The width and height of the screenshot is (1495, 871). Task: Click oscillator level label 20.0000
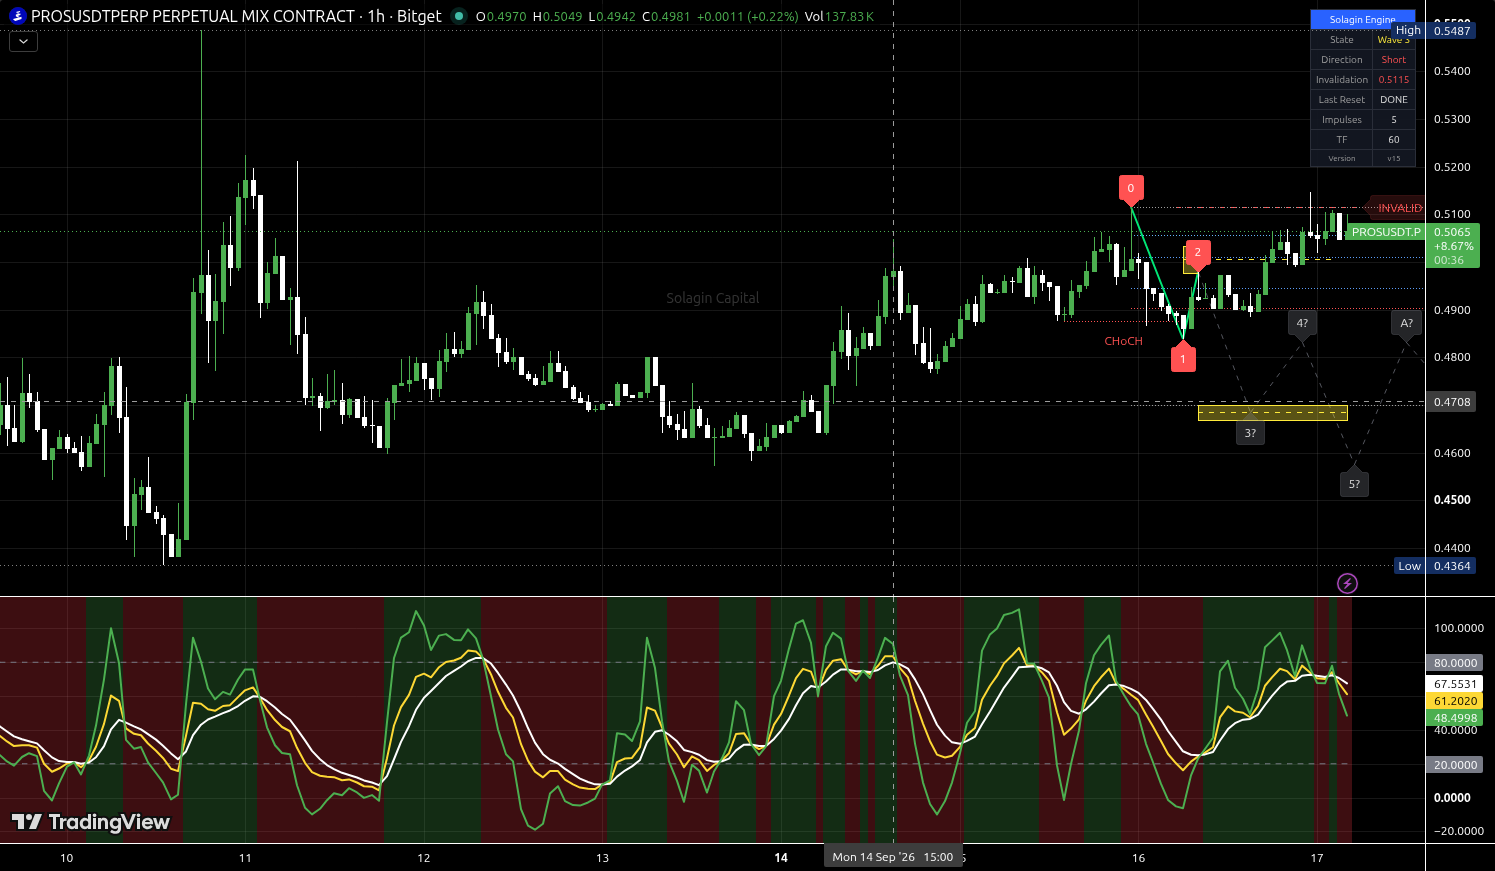click(x=1455, y=765)
